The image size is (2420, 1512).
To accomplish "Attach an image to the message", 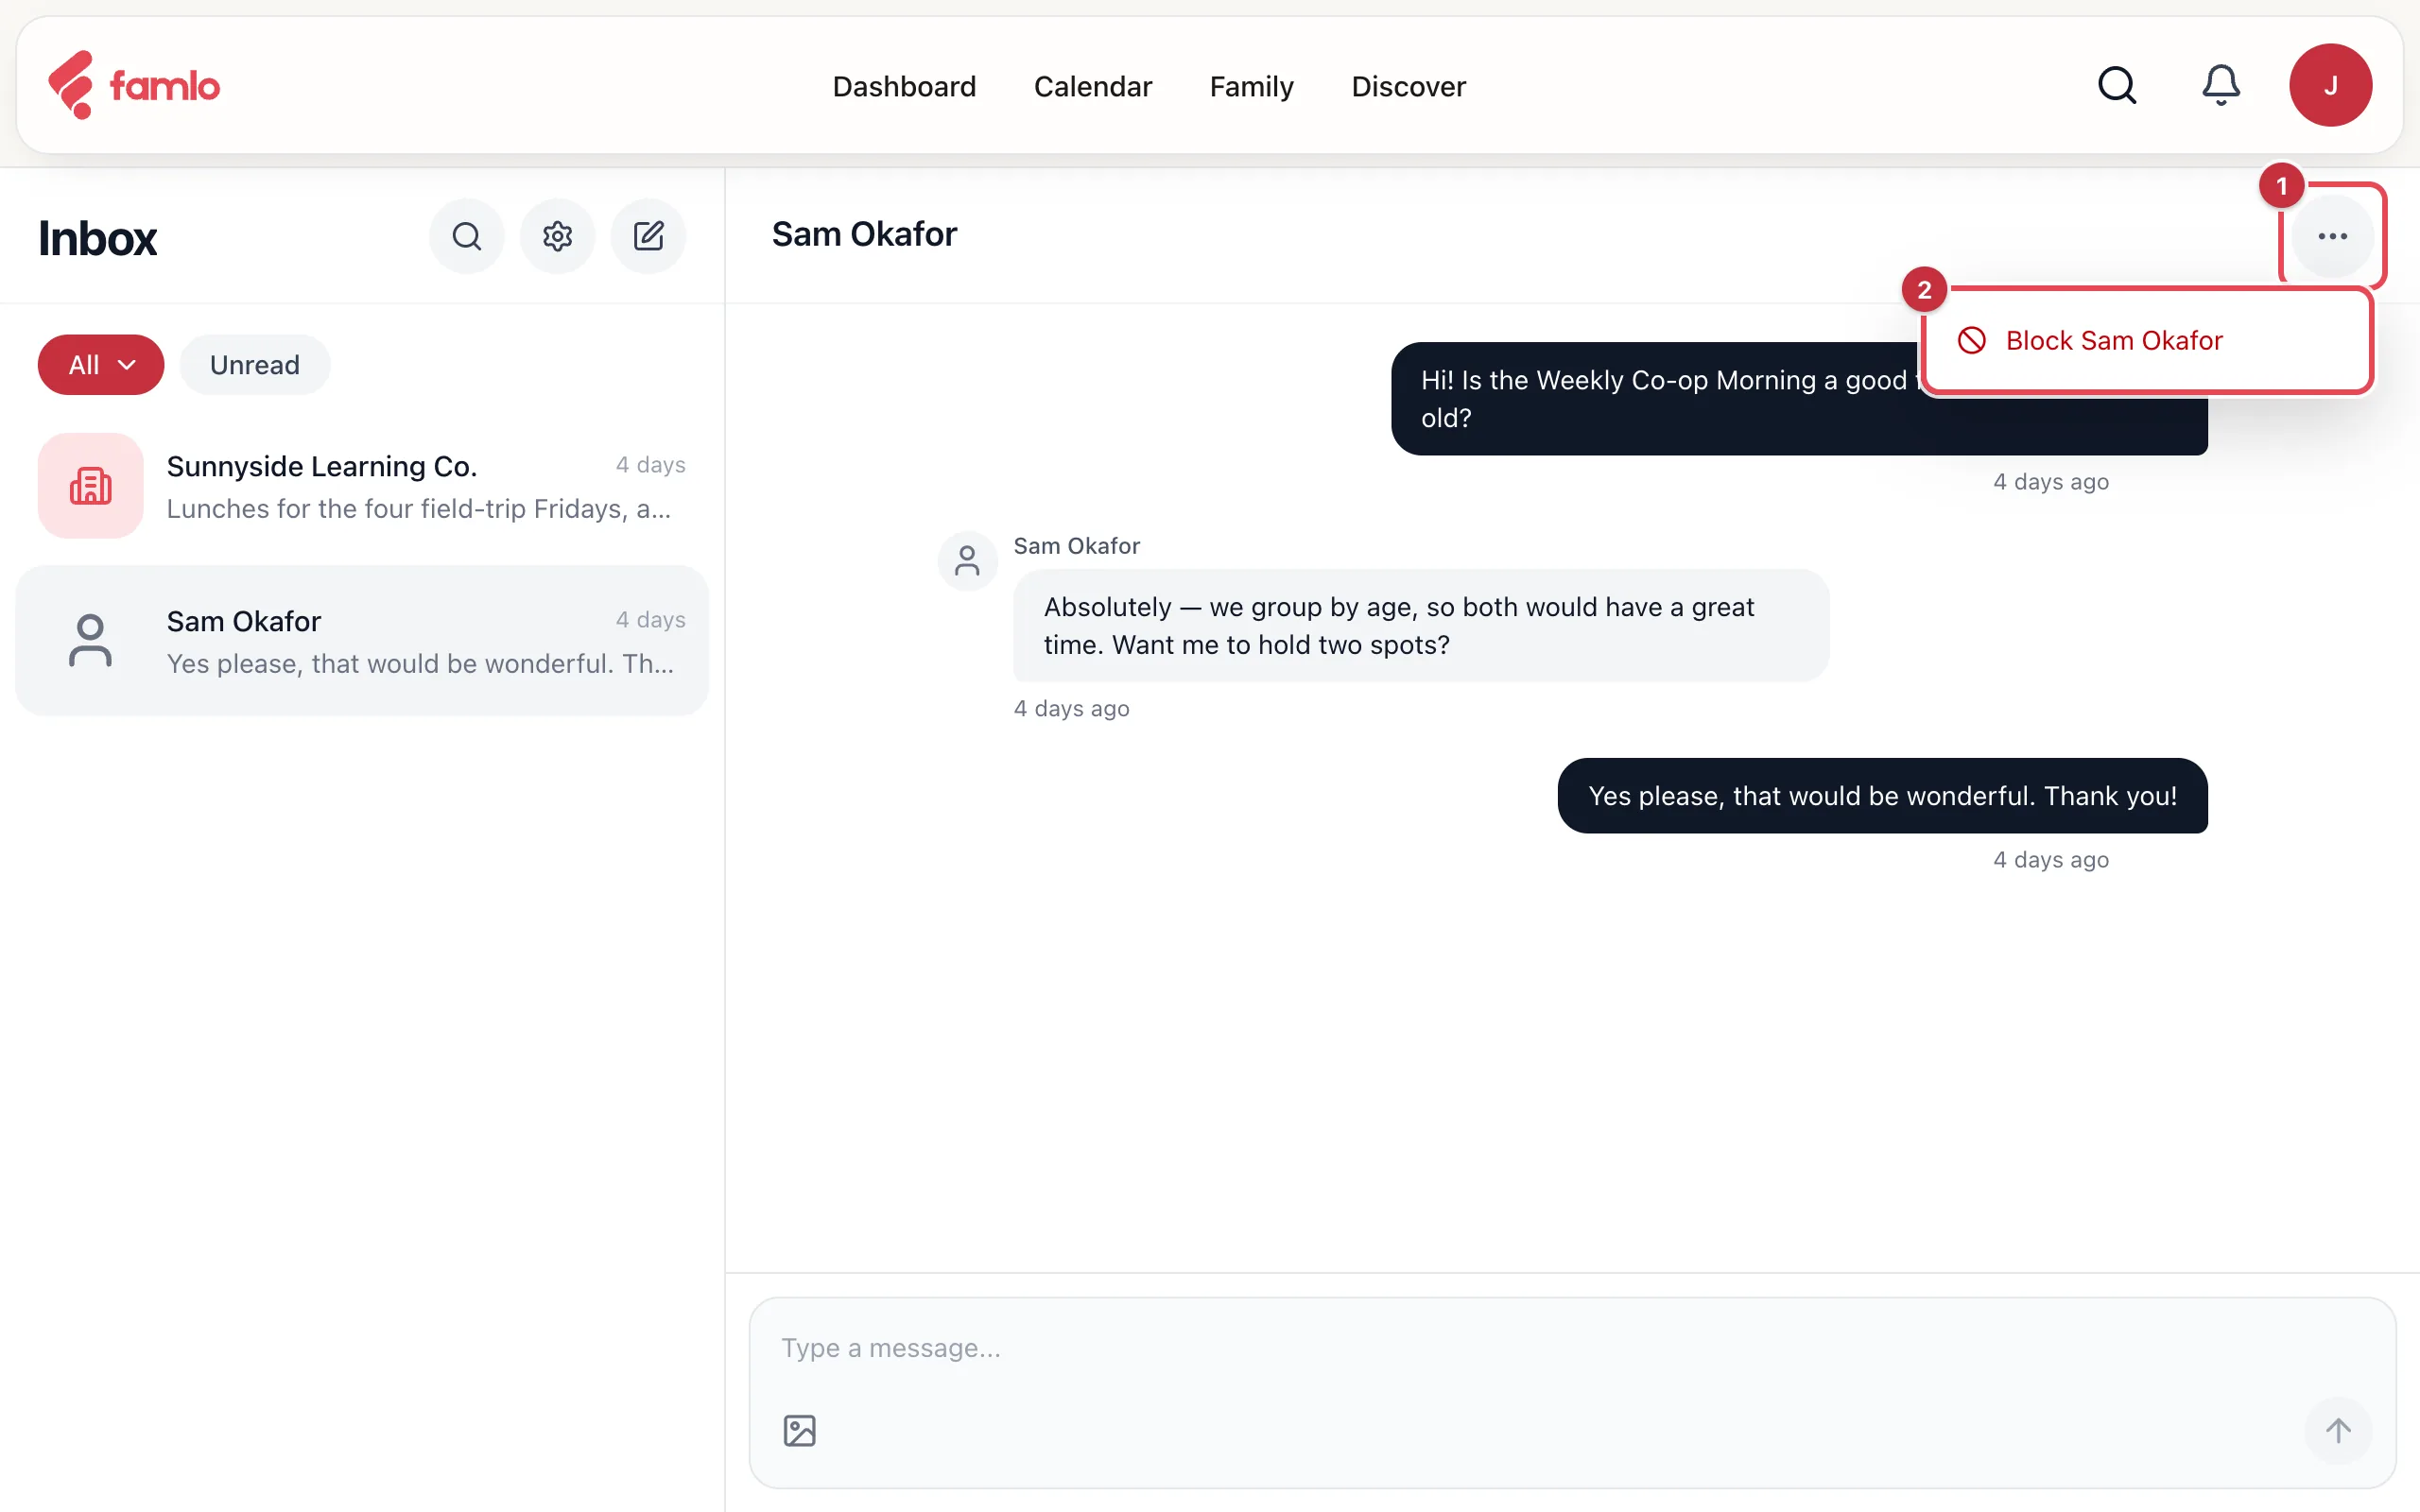I will coord(799,1430).
